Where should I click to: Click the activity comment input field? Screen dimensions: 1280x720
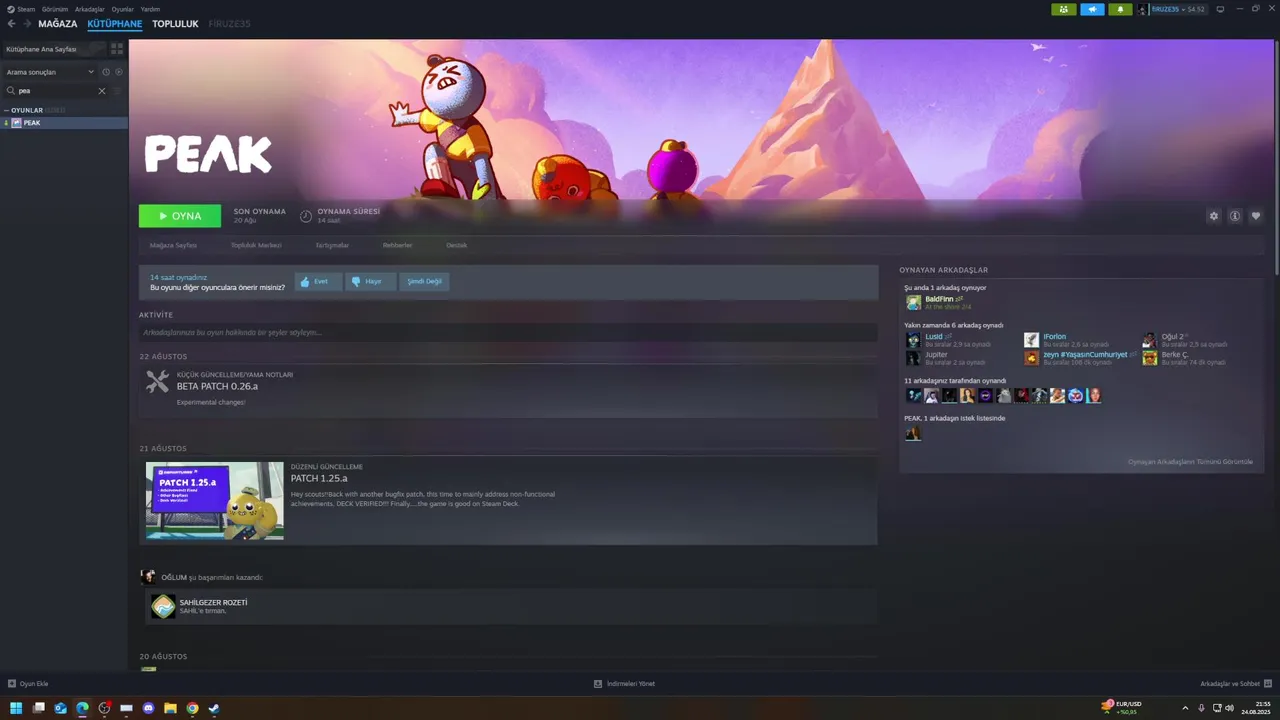tap(508, 332)
